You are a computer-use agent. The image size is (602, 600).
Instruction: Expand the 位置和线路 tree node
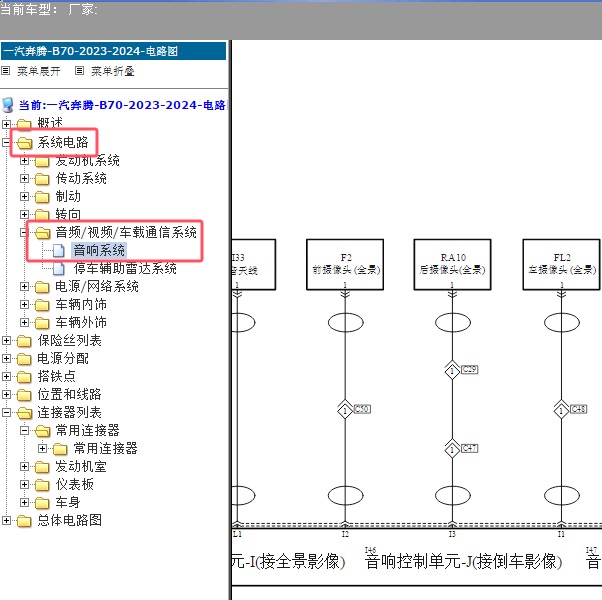coord(6,395)
